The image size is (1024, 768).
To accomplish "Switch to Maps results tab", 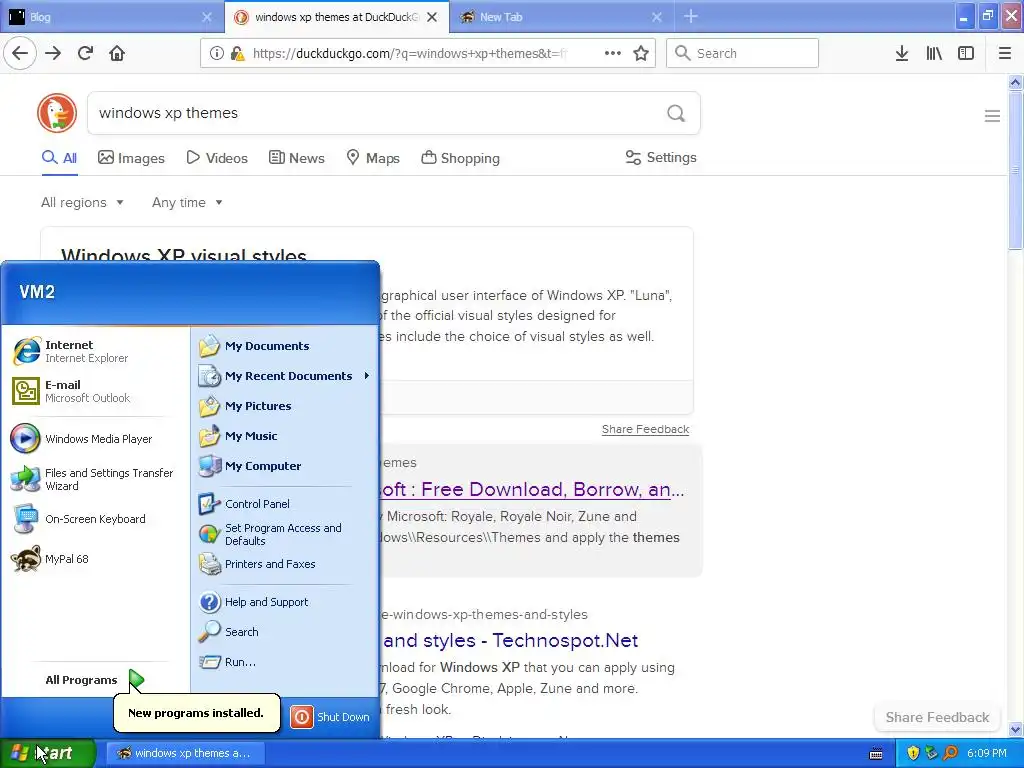I will point(373,158).
